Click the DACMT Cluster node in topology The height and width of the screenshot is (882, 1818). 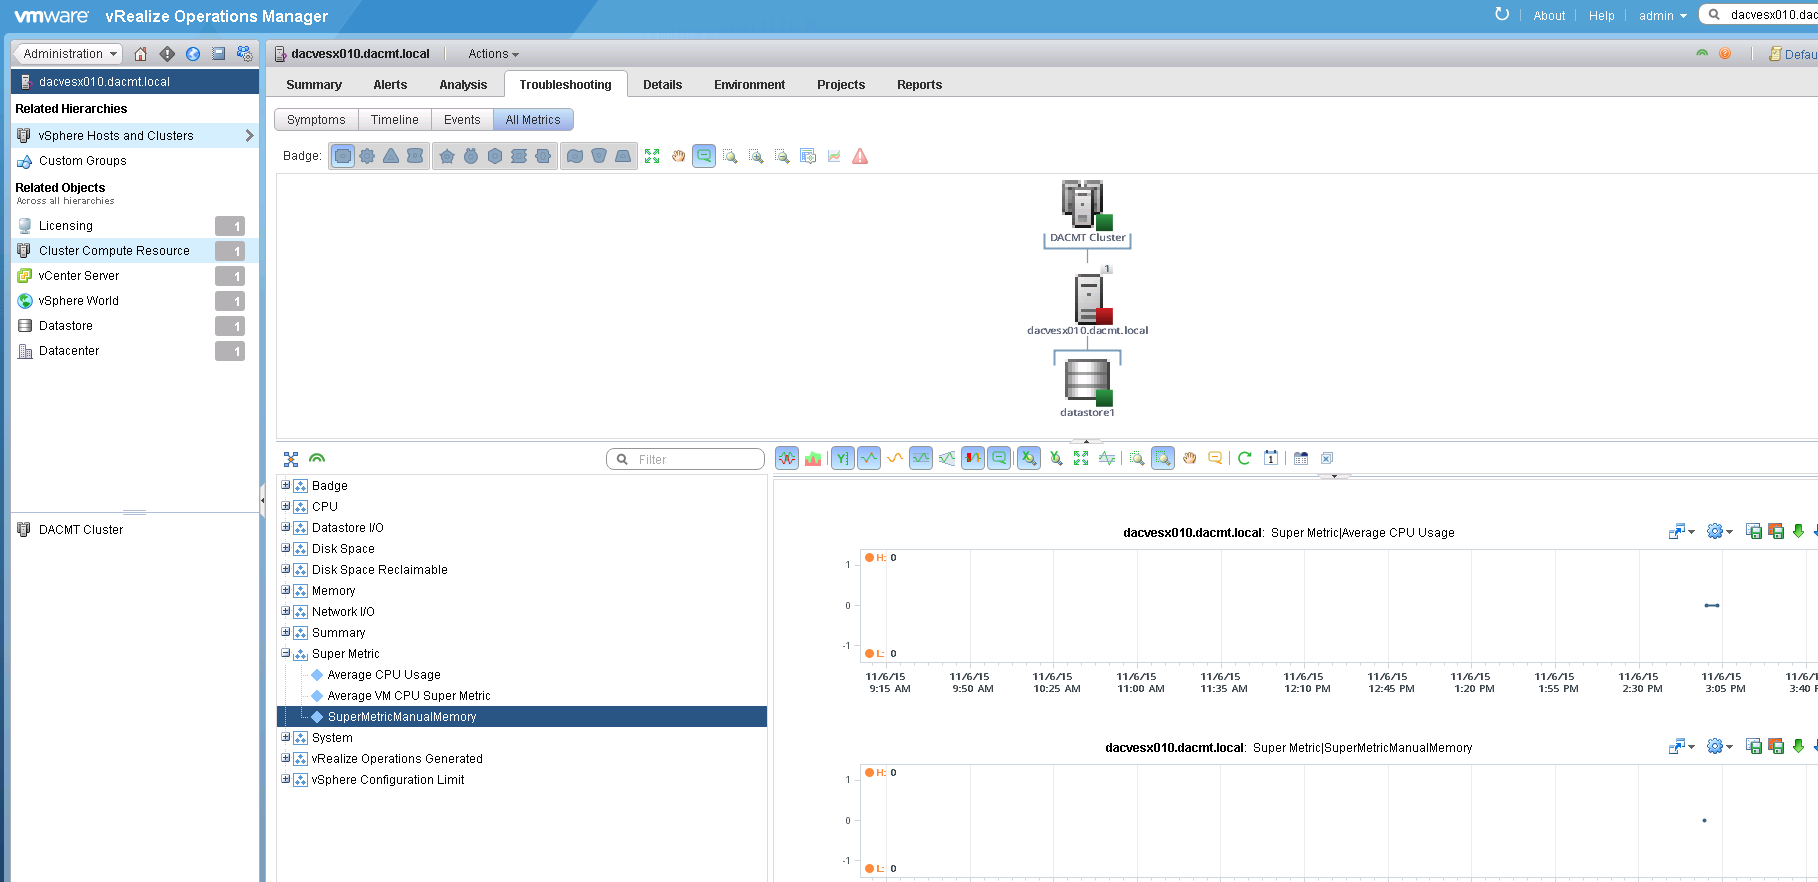pyautogui.click(x=1087, y=212)
